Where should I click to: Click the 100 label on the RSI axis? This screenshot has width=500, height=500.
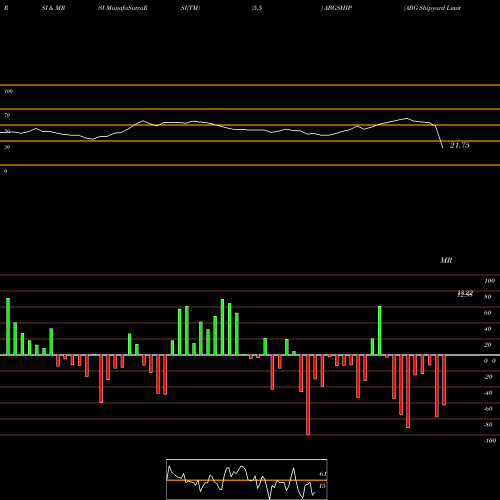(x=8, y=91)
